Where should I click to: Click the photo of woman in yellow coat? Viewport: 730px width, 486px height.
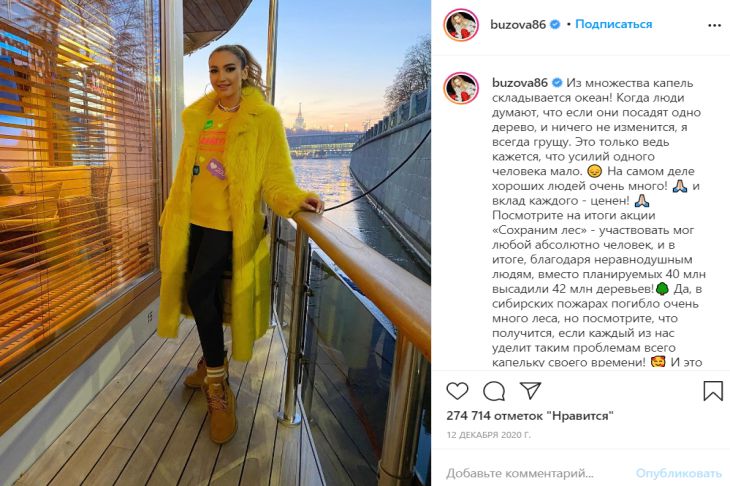point(215,243)
